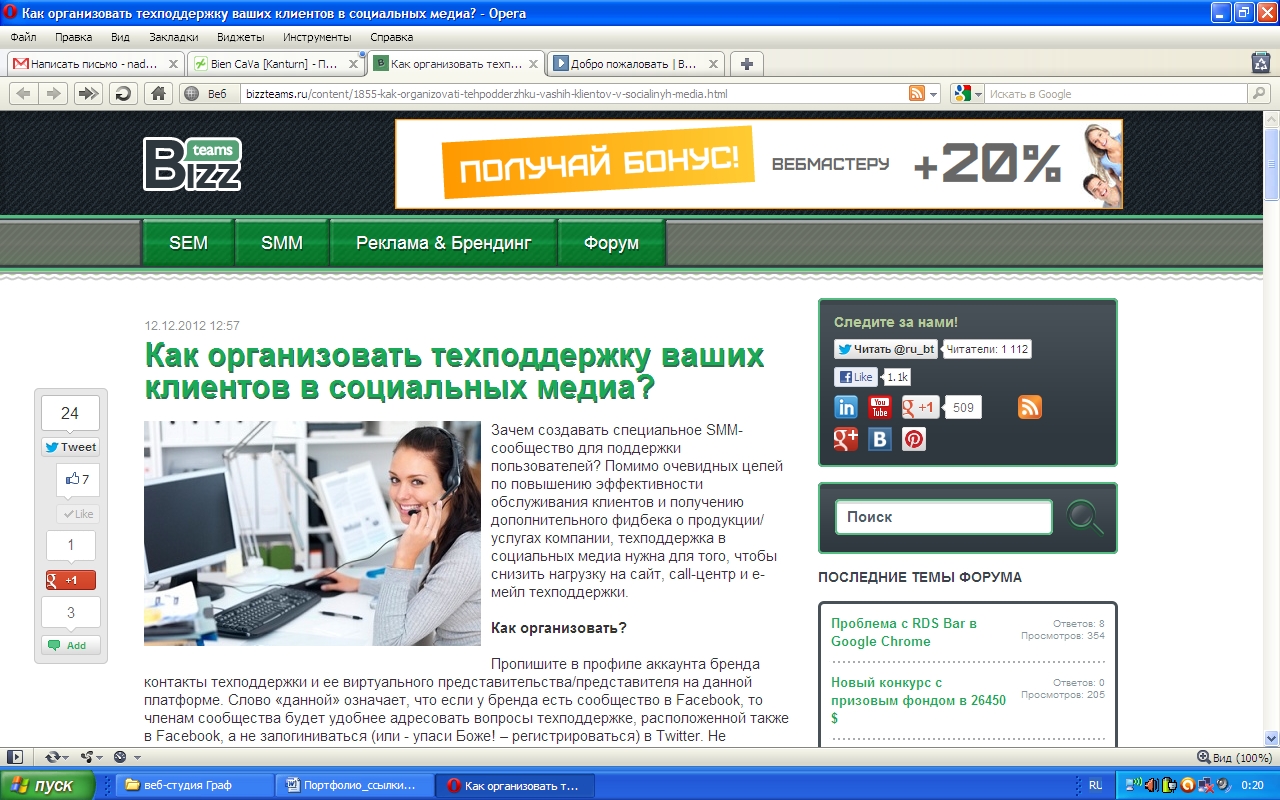Go back with the browser's Back arrow
This screenshot has height=800, width=1280.
(x=24, y=93)
